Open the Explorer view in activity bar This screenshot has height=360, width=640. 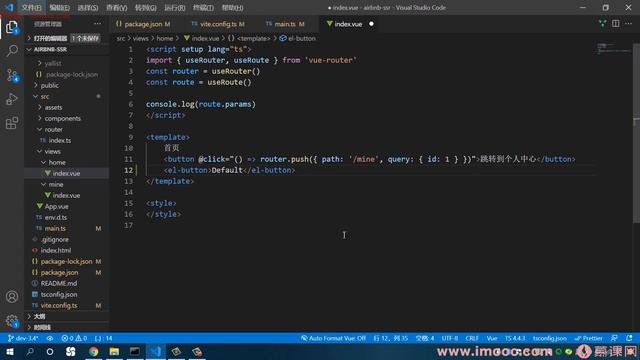coord(12,28)
